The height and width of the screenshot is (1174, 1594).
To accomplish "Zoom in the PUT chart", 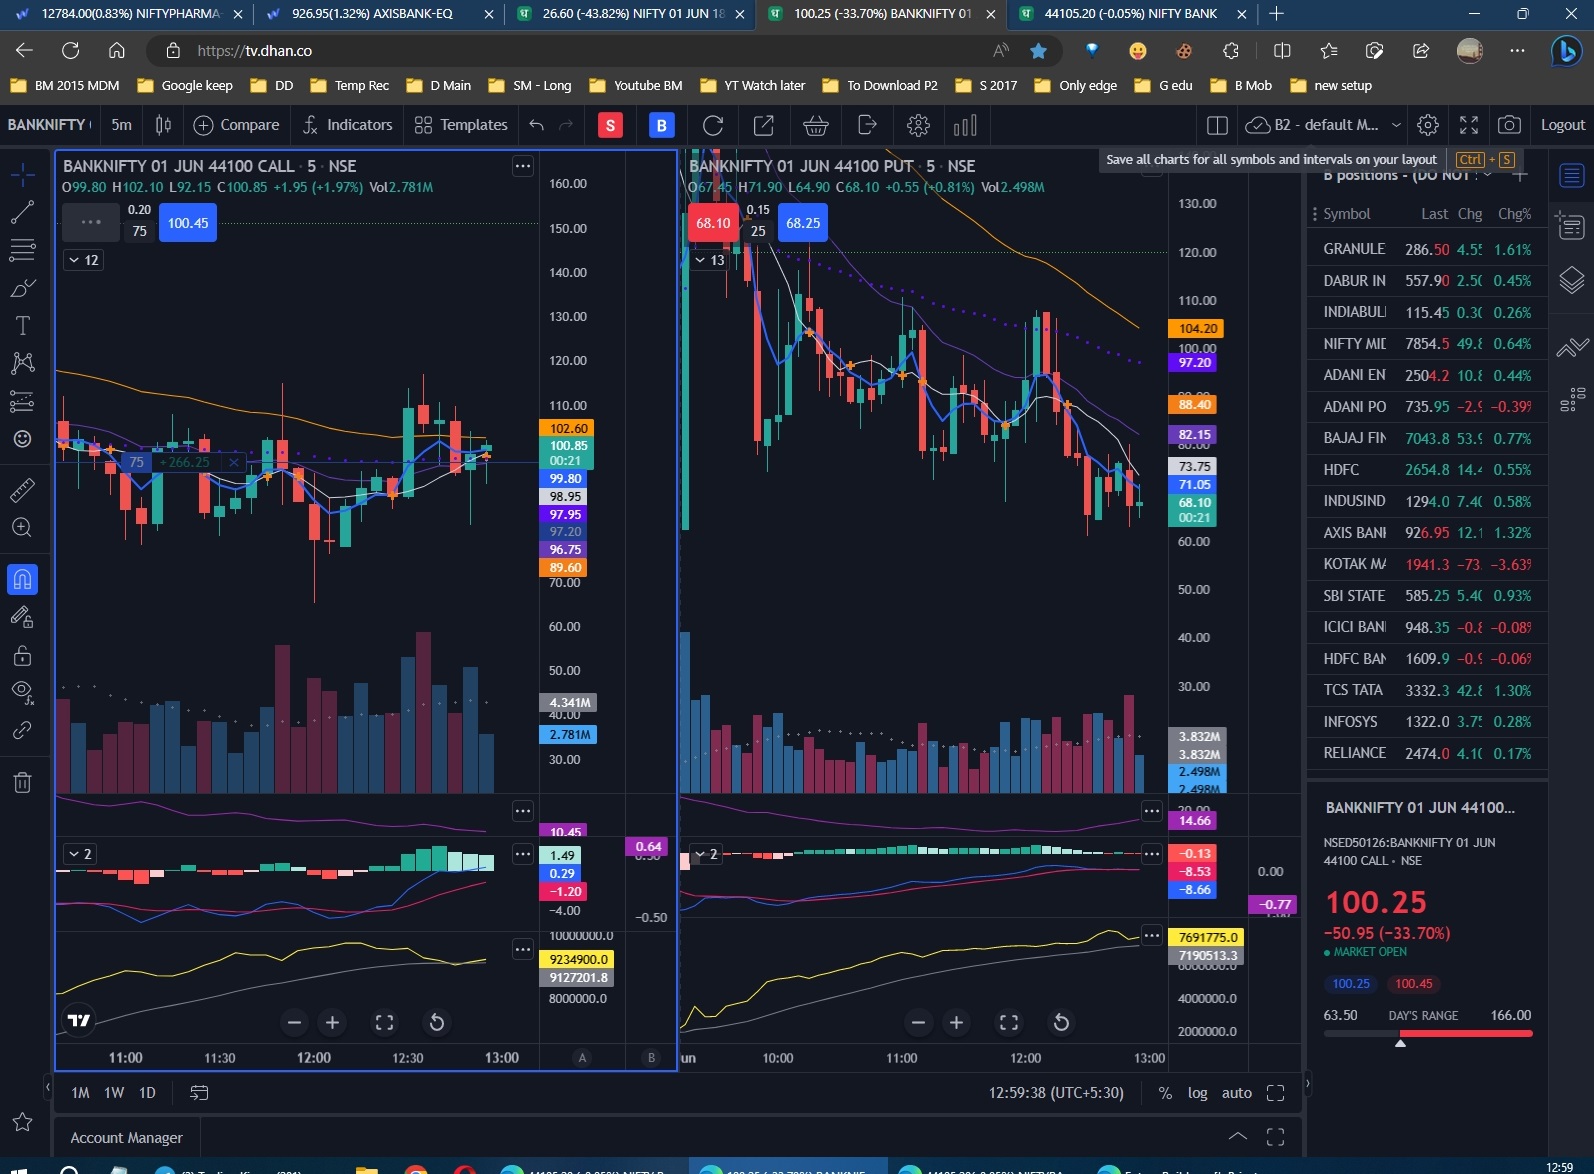I will pos(956,1022).
